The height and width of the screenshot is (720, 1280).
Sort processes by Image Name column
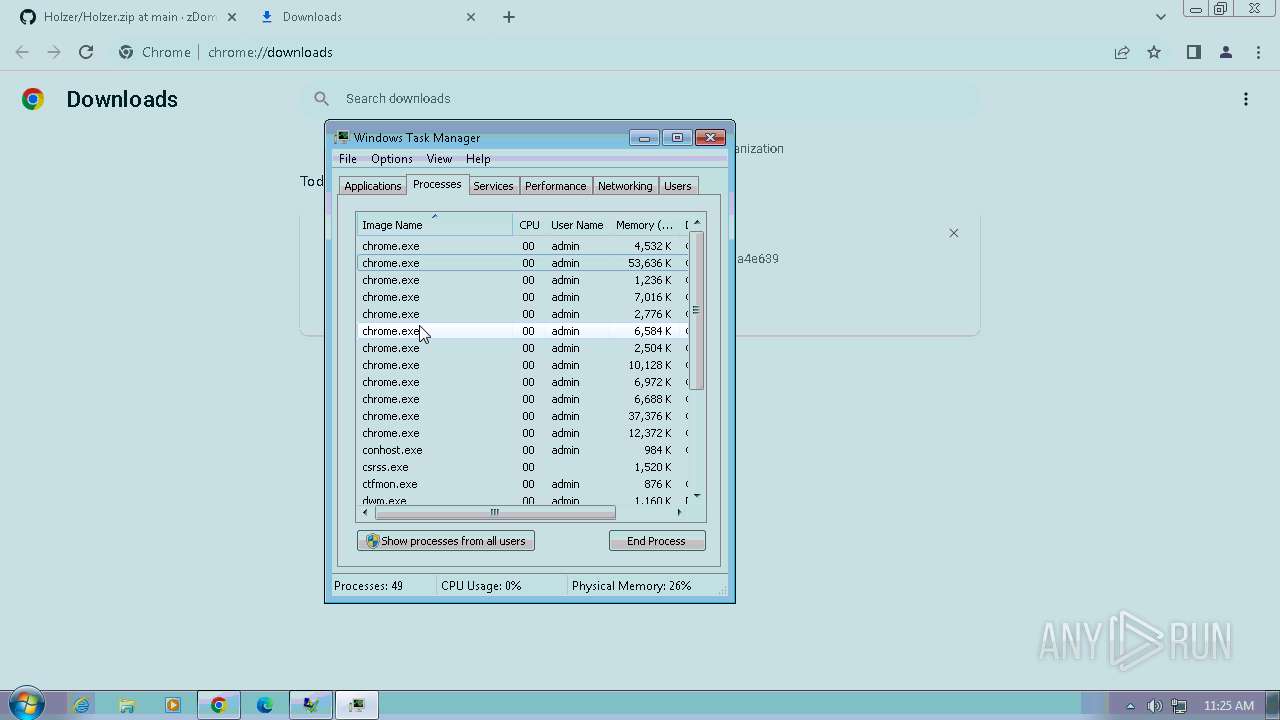point(435,225)
